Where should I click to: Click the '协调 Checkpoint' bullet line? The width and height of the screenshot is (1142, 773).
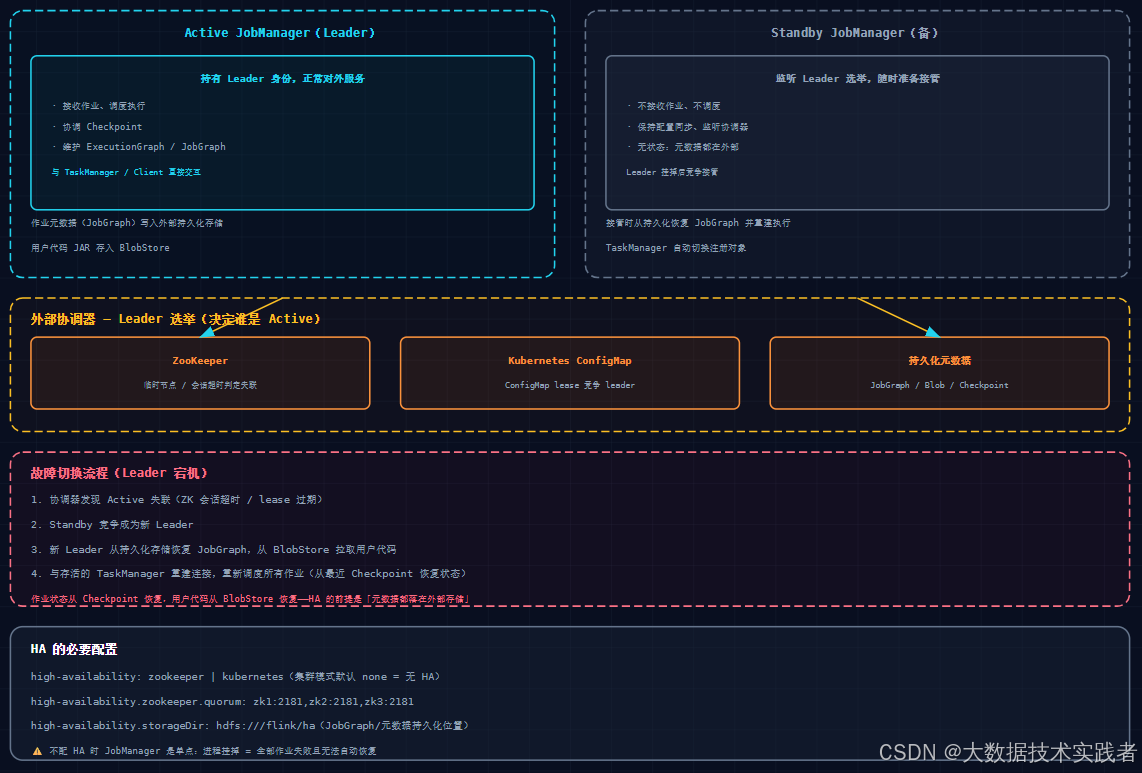click(x=97, y=127)
